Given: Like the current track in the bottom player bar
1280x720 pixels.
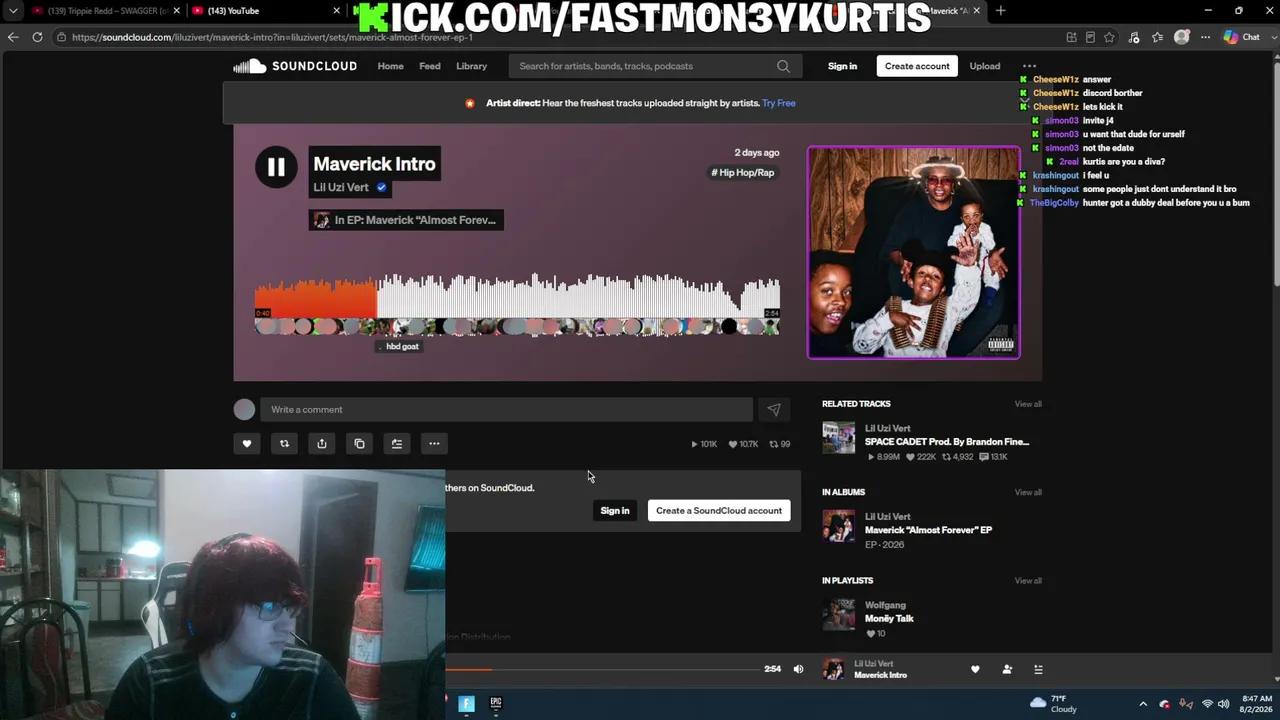Looking at the screenshot, I should (x=975, y=669).
